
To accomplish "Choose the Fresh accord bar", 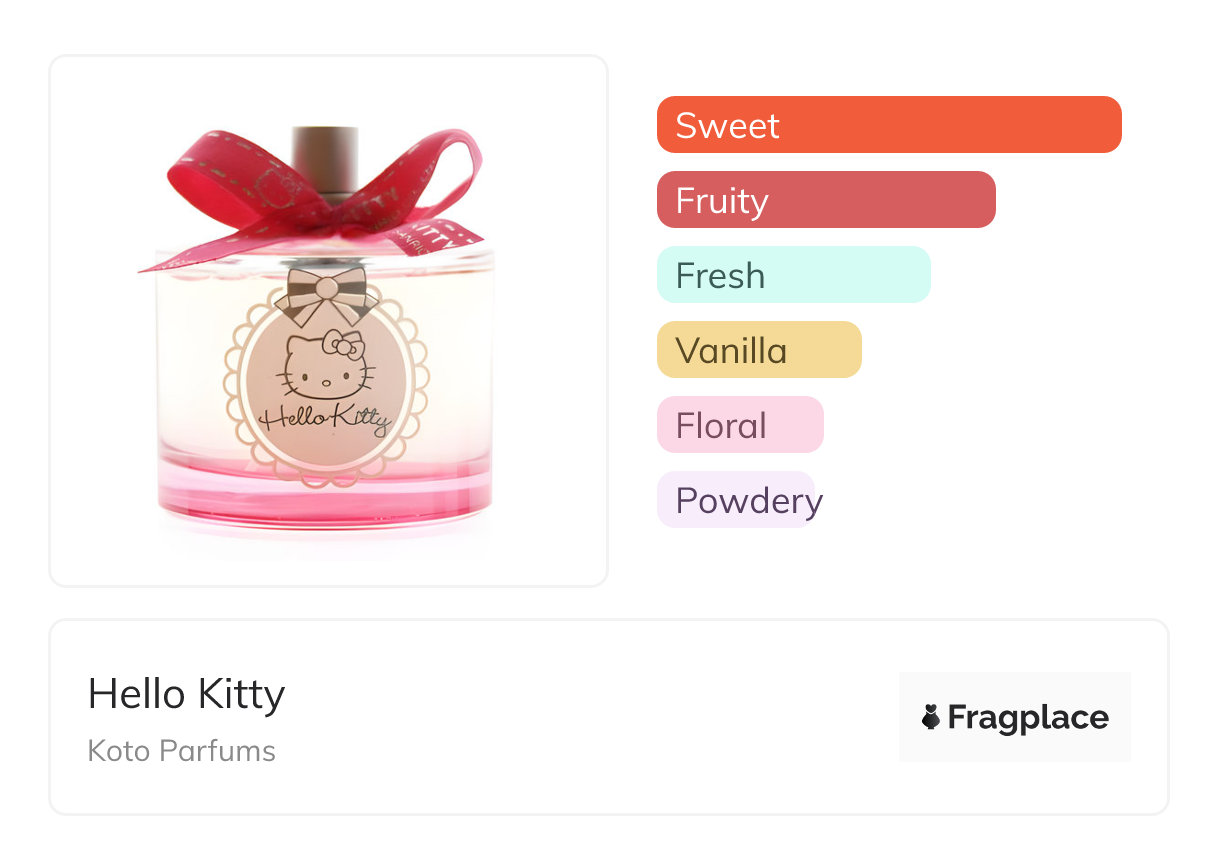I will [x=793, y=275].
